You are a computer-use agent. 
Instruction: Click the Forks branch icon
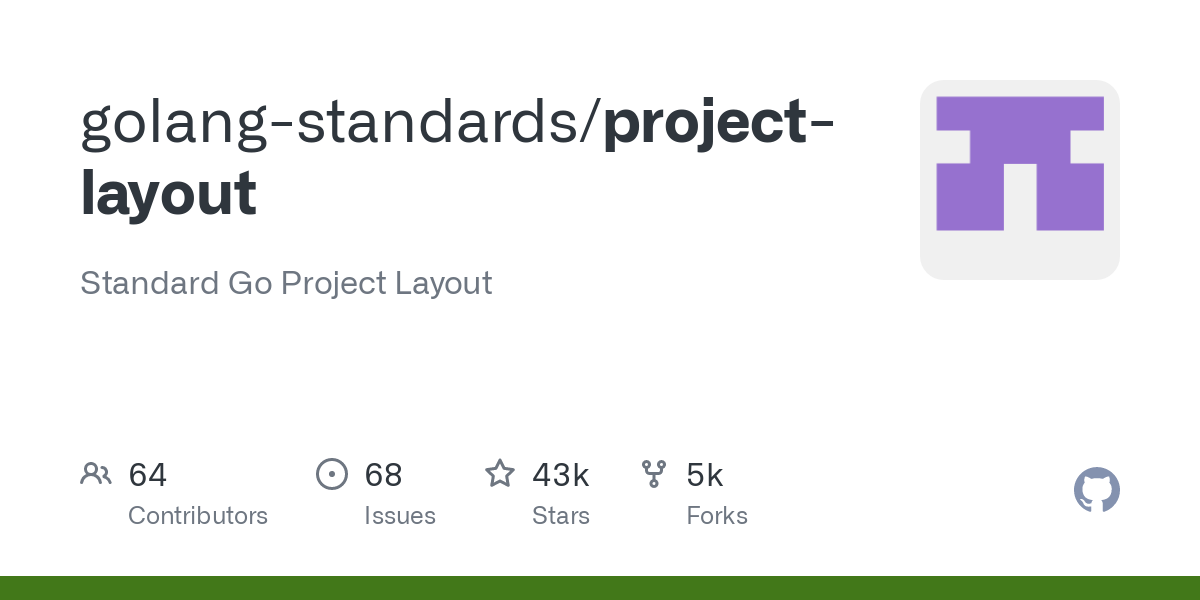pos(654,474)
